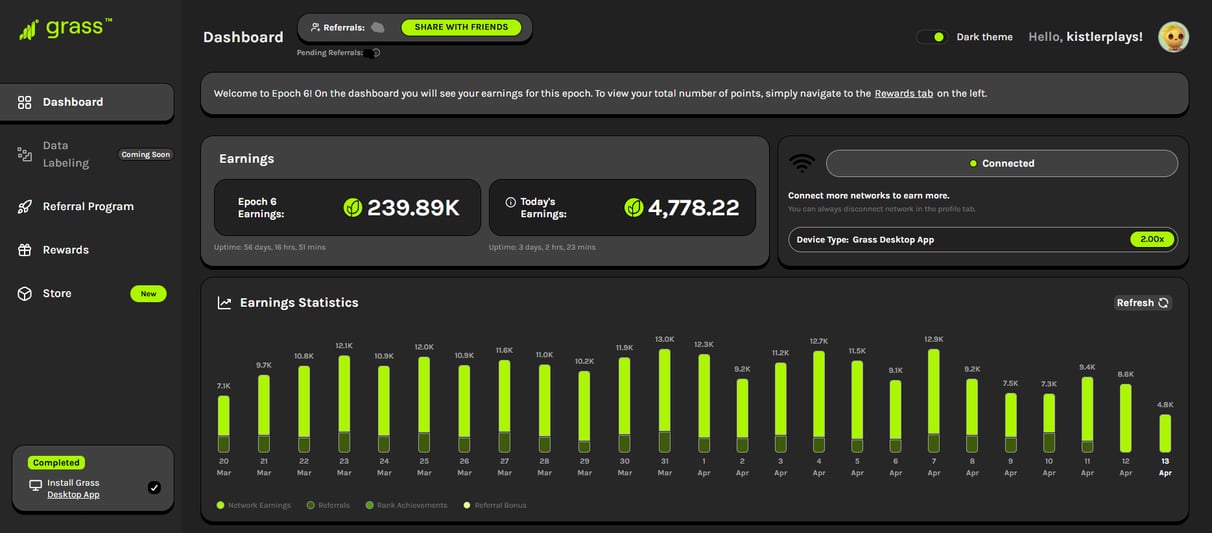The image size is (1212, 533).
Task: Click the Rewards gift icon
Action: 25,250
